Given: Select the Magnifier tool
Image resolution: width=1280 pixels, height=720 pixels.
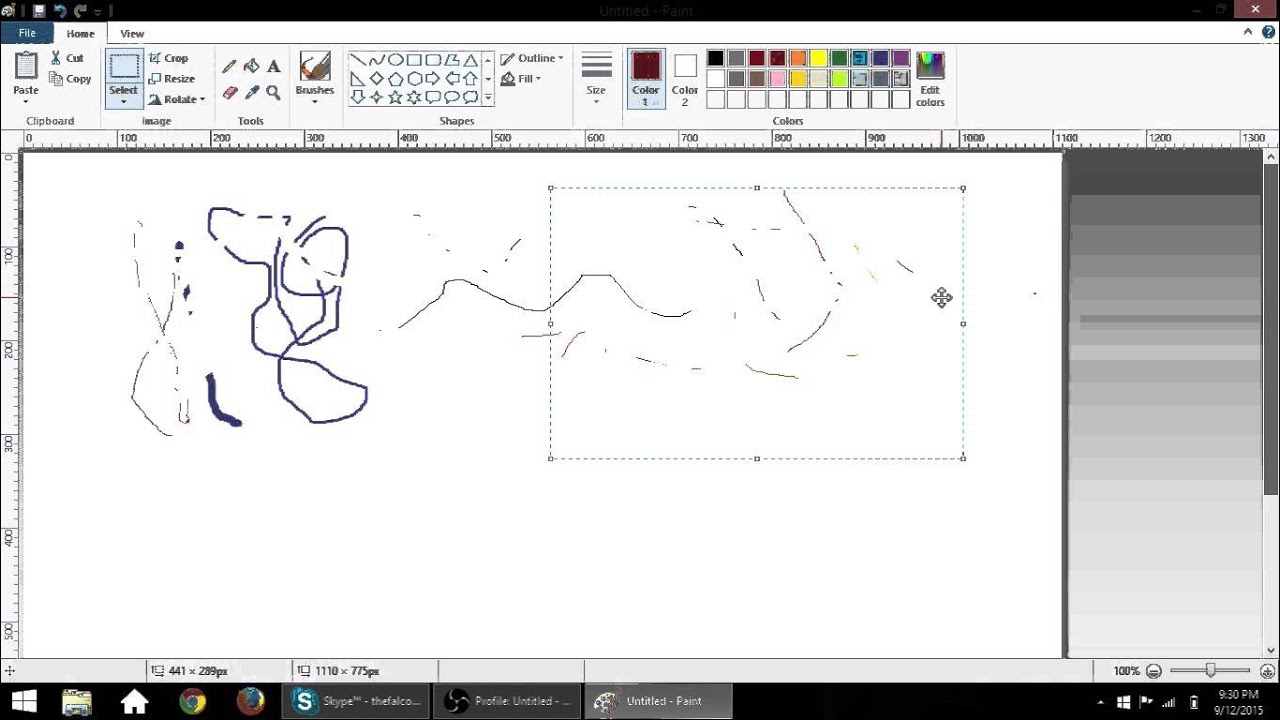Looking at the screenshot, I should [x=273, y=92].
